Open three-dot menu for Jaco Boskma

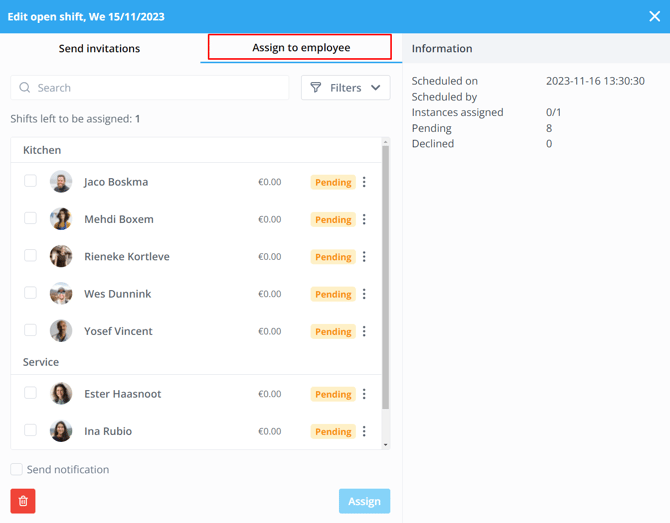click(364, 182)
